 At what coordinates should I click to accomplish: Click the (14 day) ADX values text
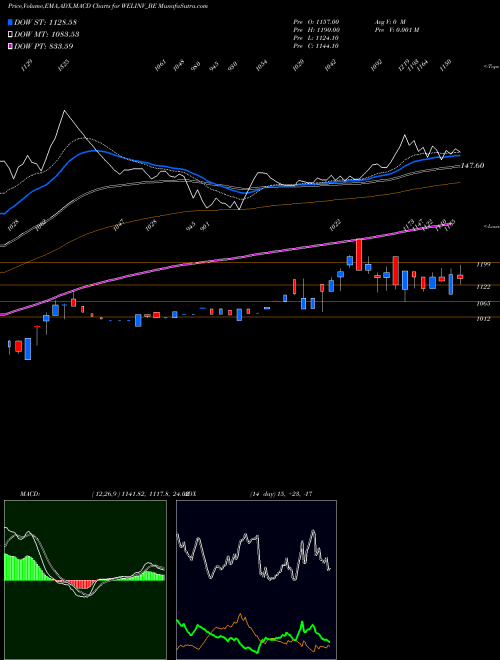coord(281,494)
